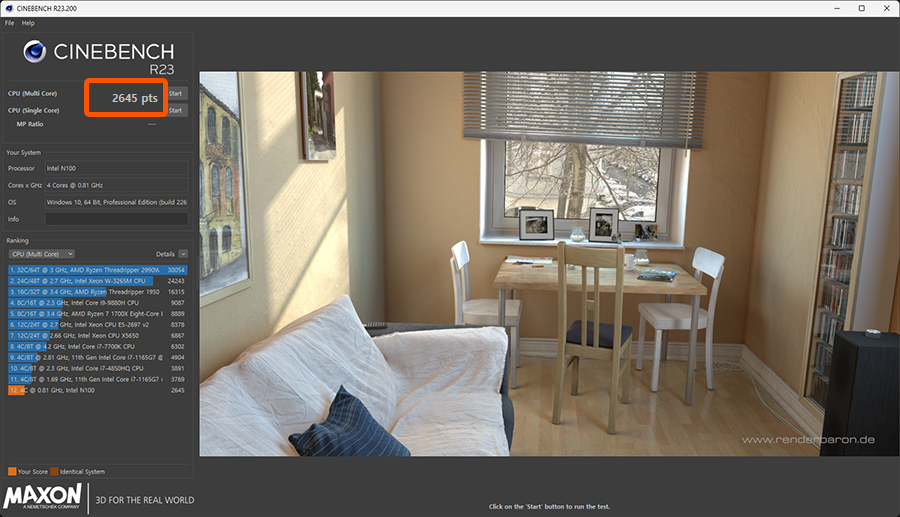The height and width of the screenshot is (517, 900).
Task: Click the 2645 pts multi core score
Action: (134, 98)
